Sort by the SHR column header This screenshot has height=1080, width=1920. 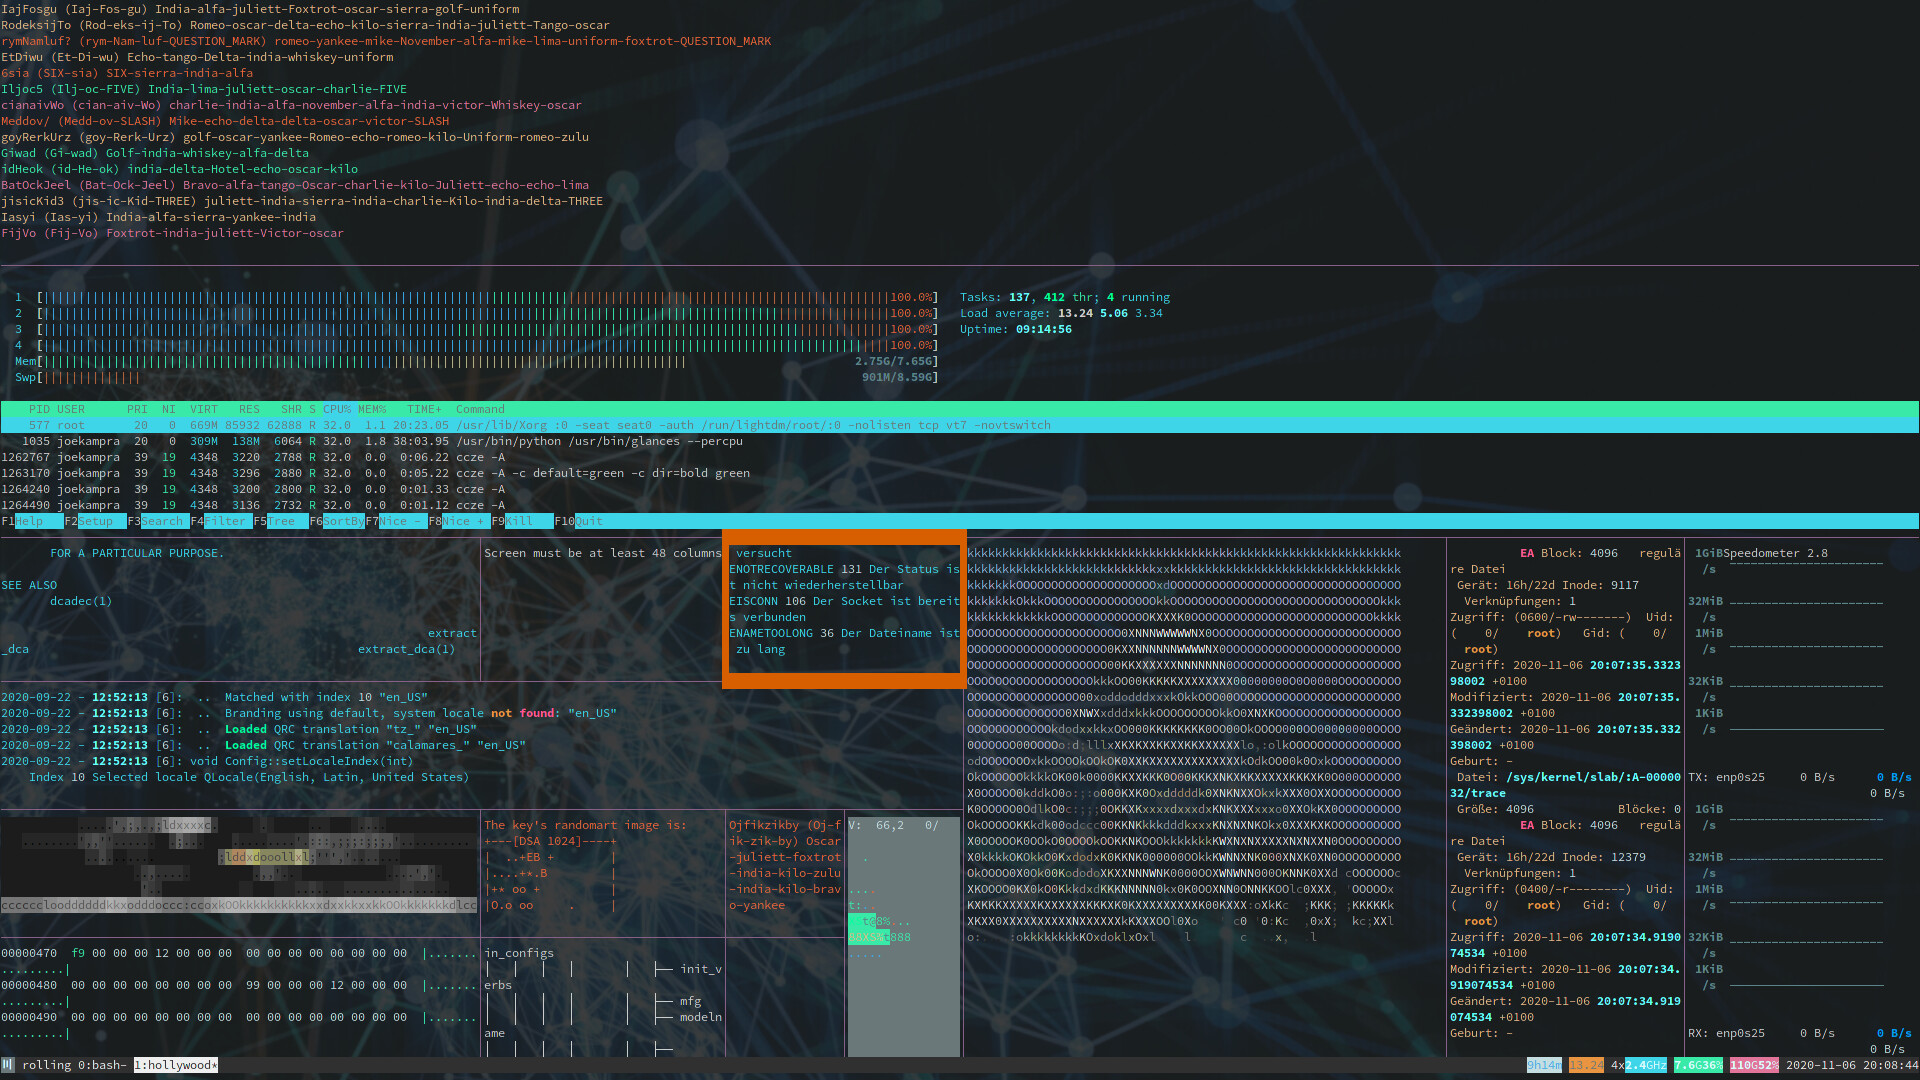pos(291,409)
